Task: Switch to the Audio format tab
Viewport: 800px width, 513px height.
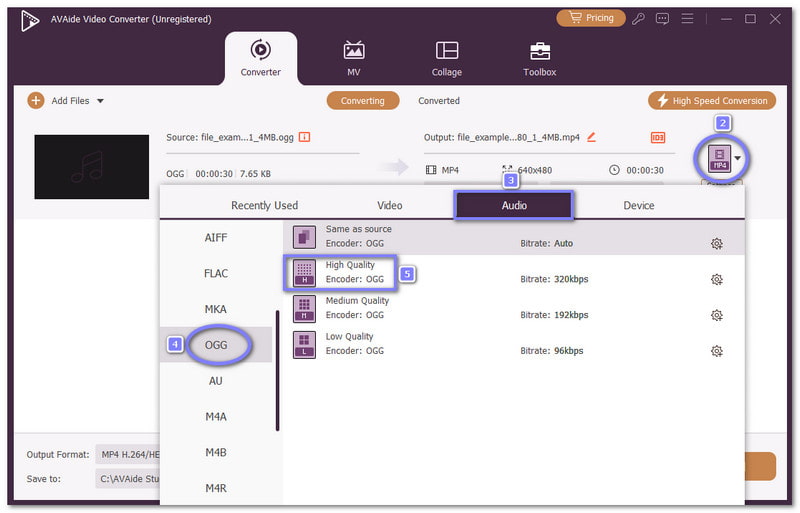Action: tap(514, 205)
